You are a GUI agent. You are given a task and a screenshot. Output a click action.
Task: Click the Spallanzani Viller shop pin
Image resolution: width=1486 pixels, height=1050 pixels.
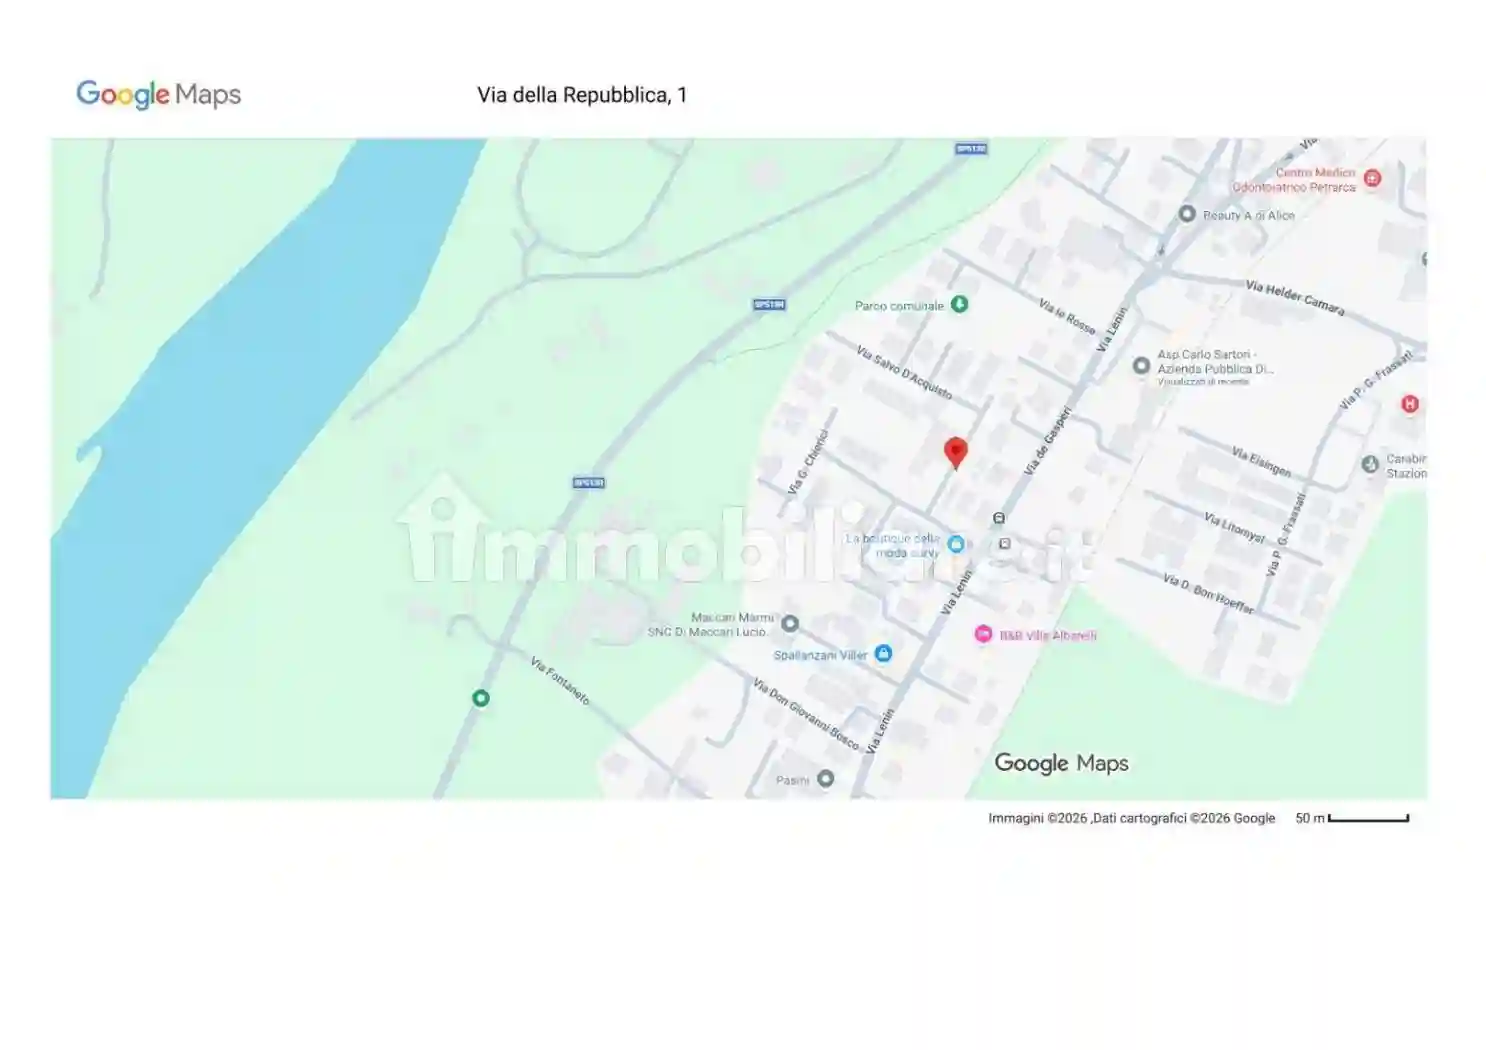point(883,654)
